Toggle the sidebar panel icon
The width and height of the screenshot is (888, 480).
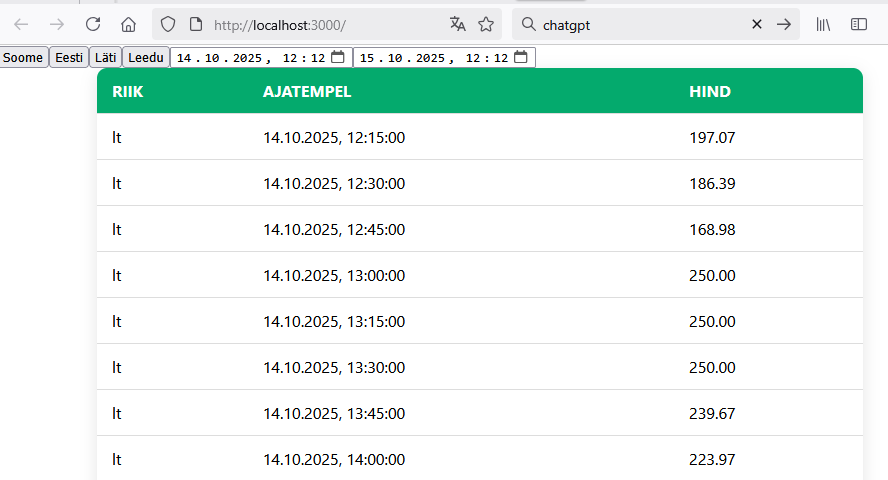(859, 24)
